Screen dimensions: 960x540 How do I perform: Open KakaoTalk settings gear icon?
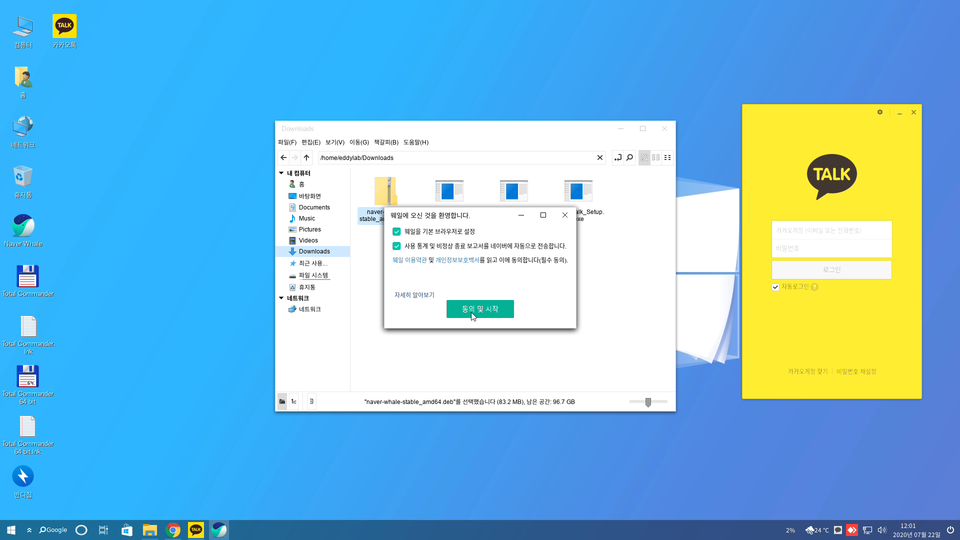pos(880,112)
